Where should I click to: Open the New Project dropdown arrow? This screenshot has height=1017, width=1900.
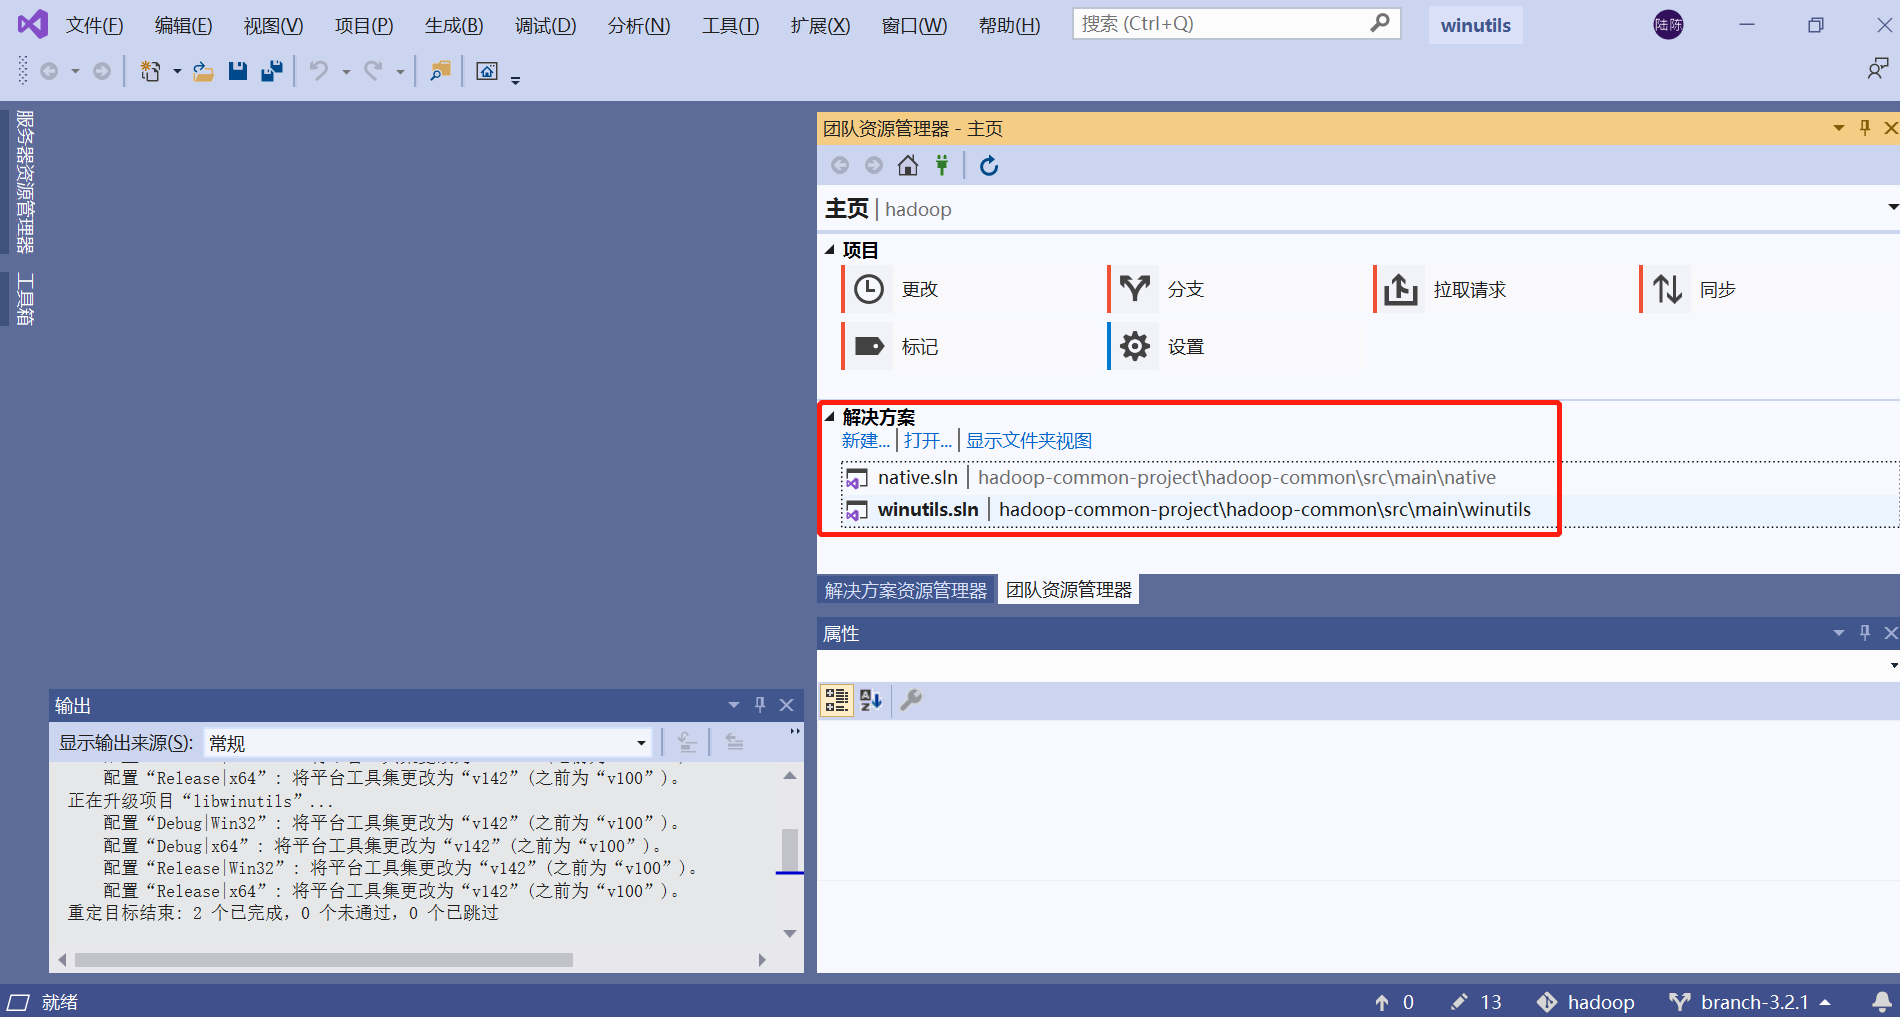click(x=177, y=72)
